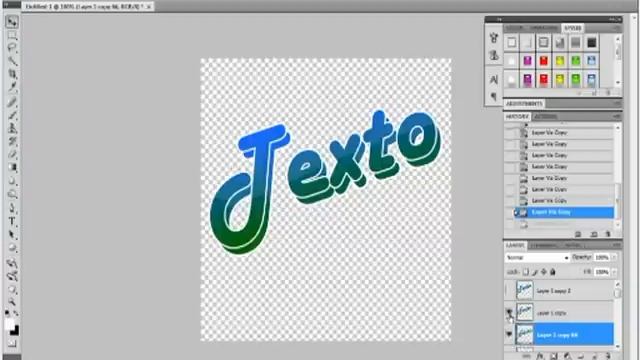Click the Layers Fill value field

[602, 272]
